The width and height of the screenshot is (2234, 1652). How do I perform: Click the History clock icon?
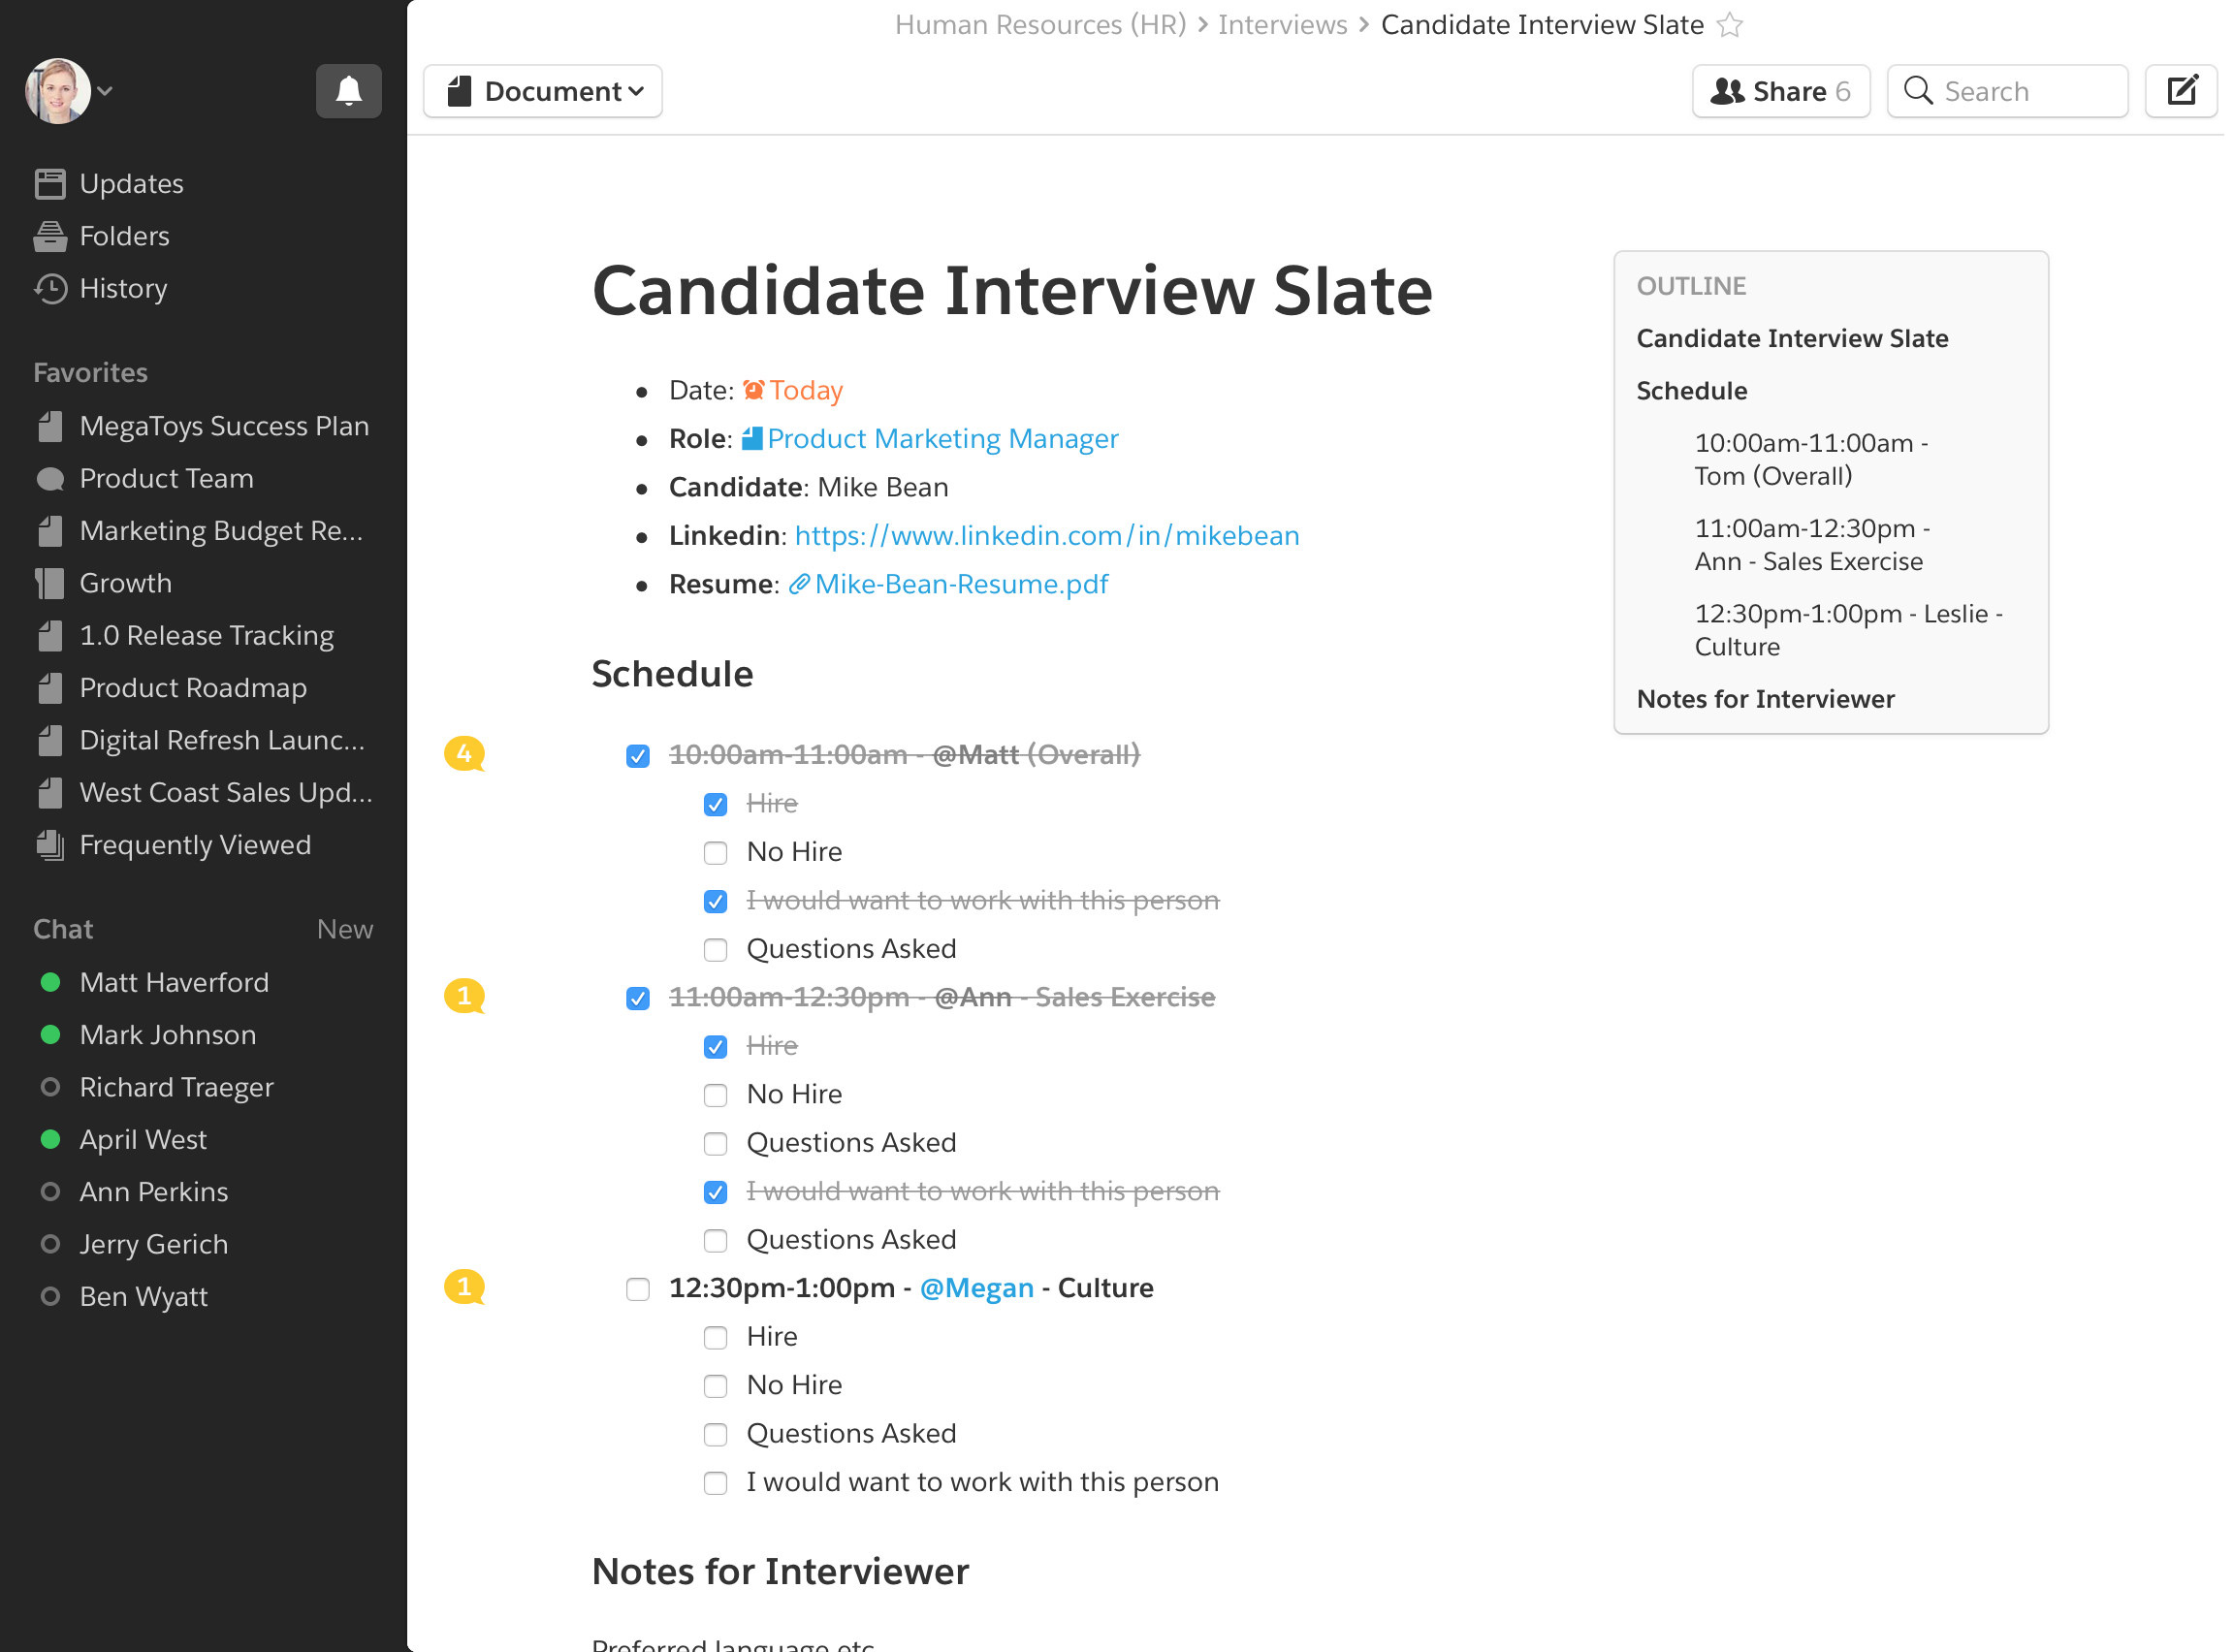tap(50, 289)
